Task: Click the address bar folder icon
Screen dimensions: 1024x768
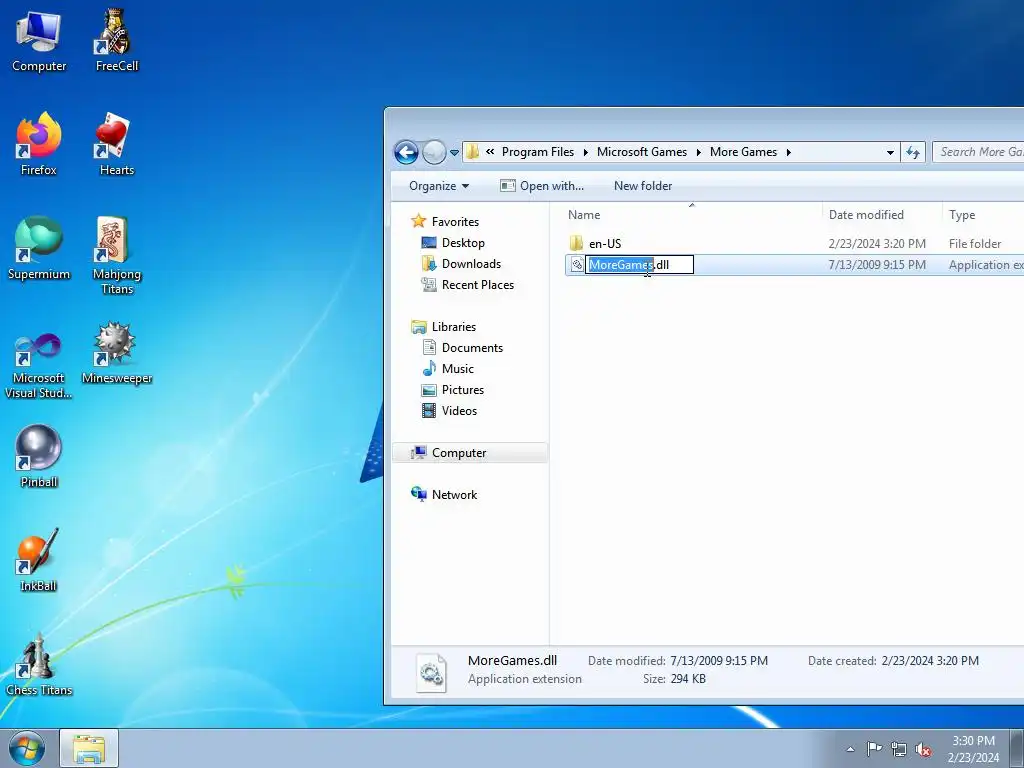Action: pos(472,152)
